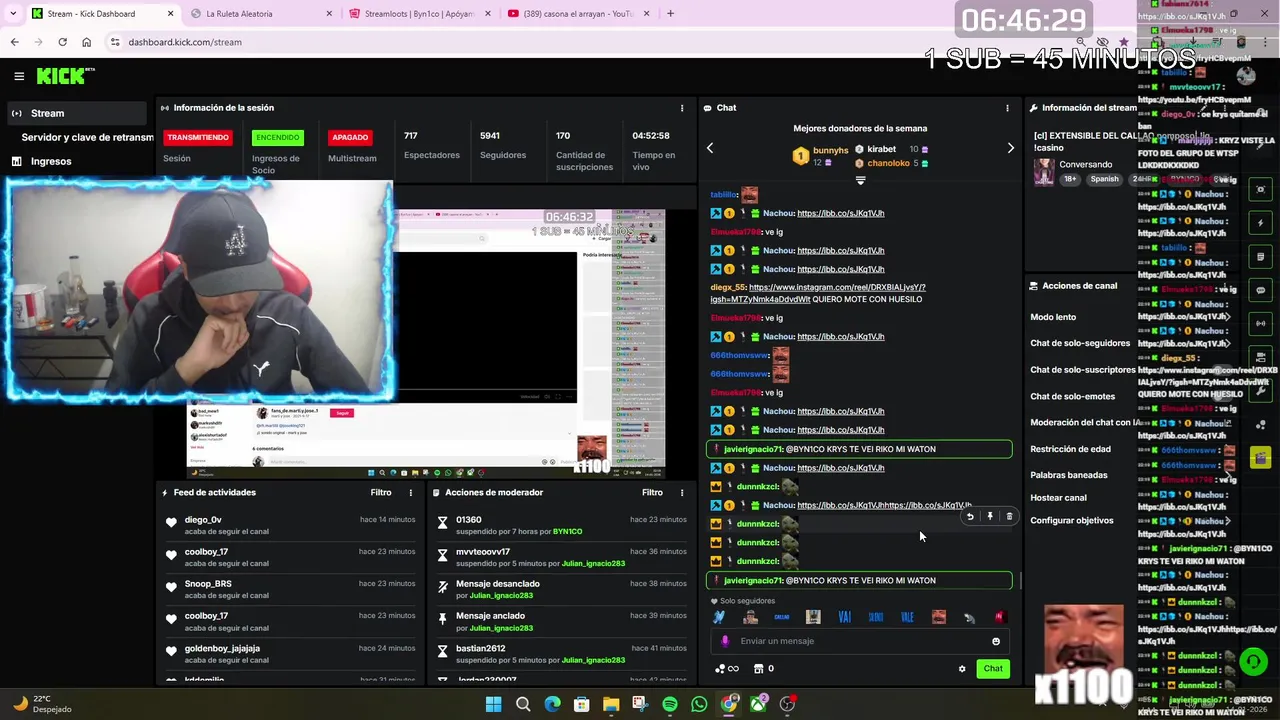Screen dimensions: 1280x720
Task: Click the browser reload button
Action: pyautogui.click(x=62, y=42)
